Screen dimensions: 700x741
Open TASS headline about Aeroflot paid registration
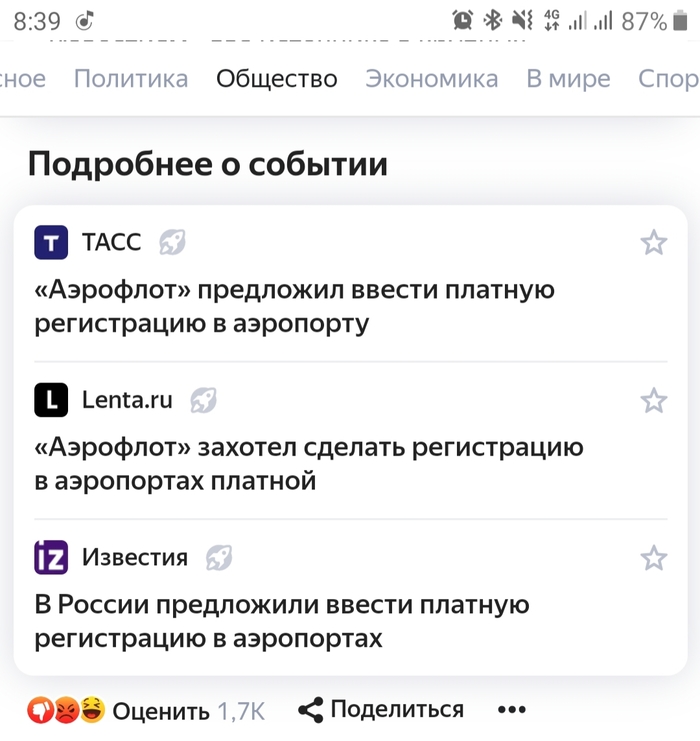[294, 307]
